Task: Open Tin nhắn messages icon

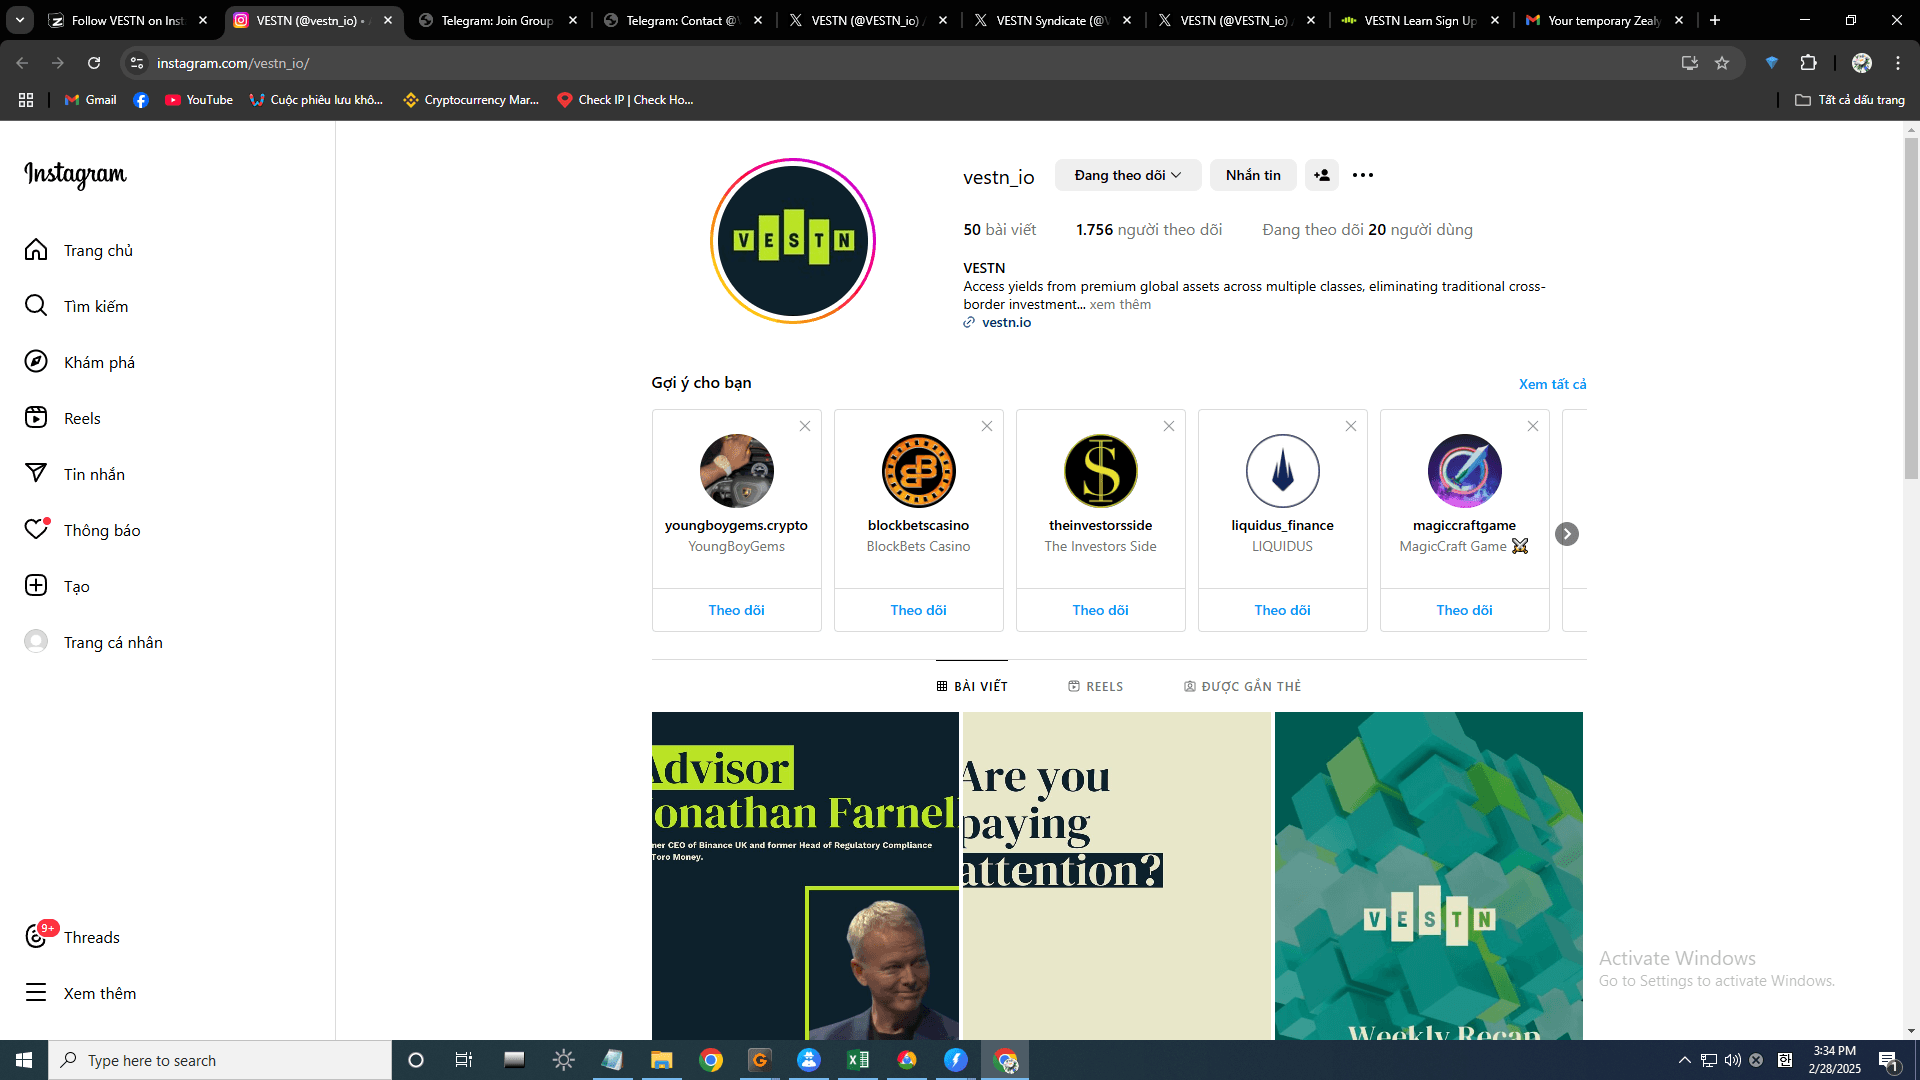Action: (36, 474)
